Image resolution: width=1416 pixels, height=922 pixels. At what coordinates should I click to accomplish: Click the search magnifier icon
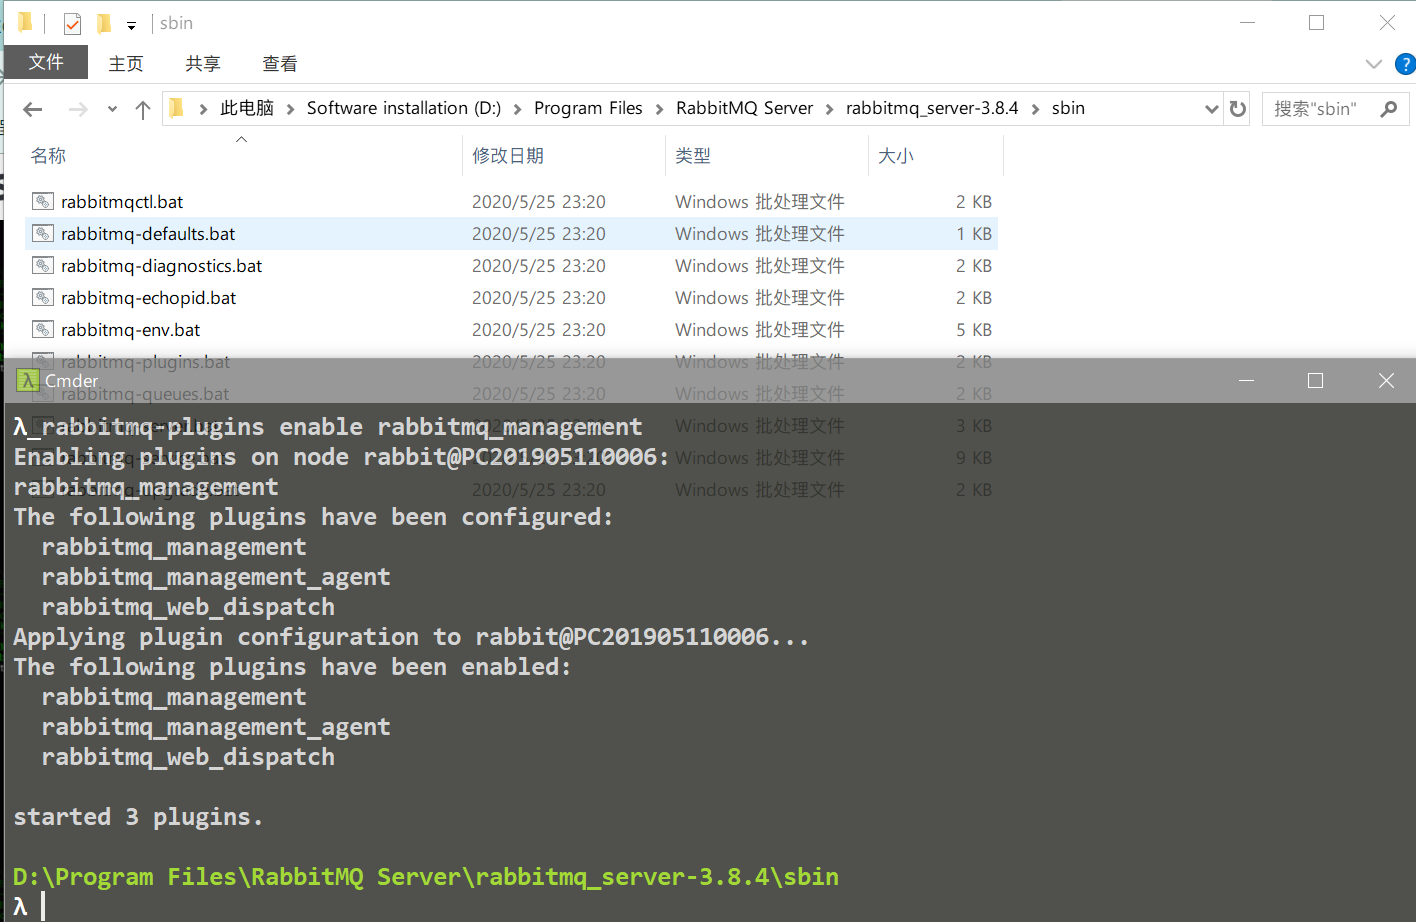tap(1389, 109)
